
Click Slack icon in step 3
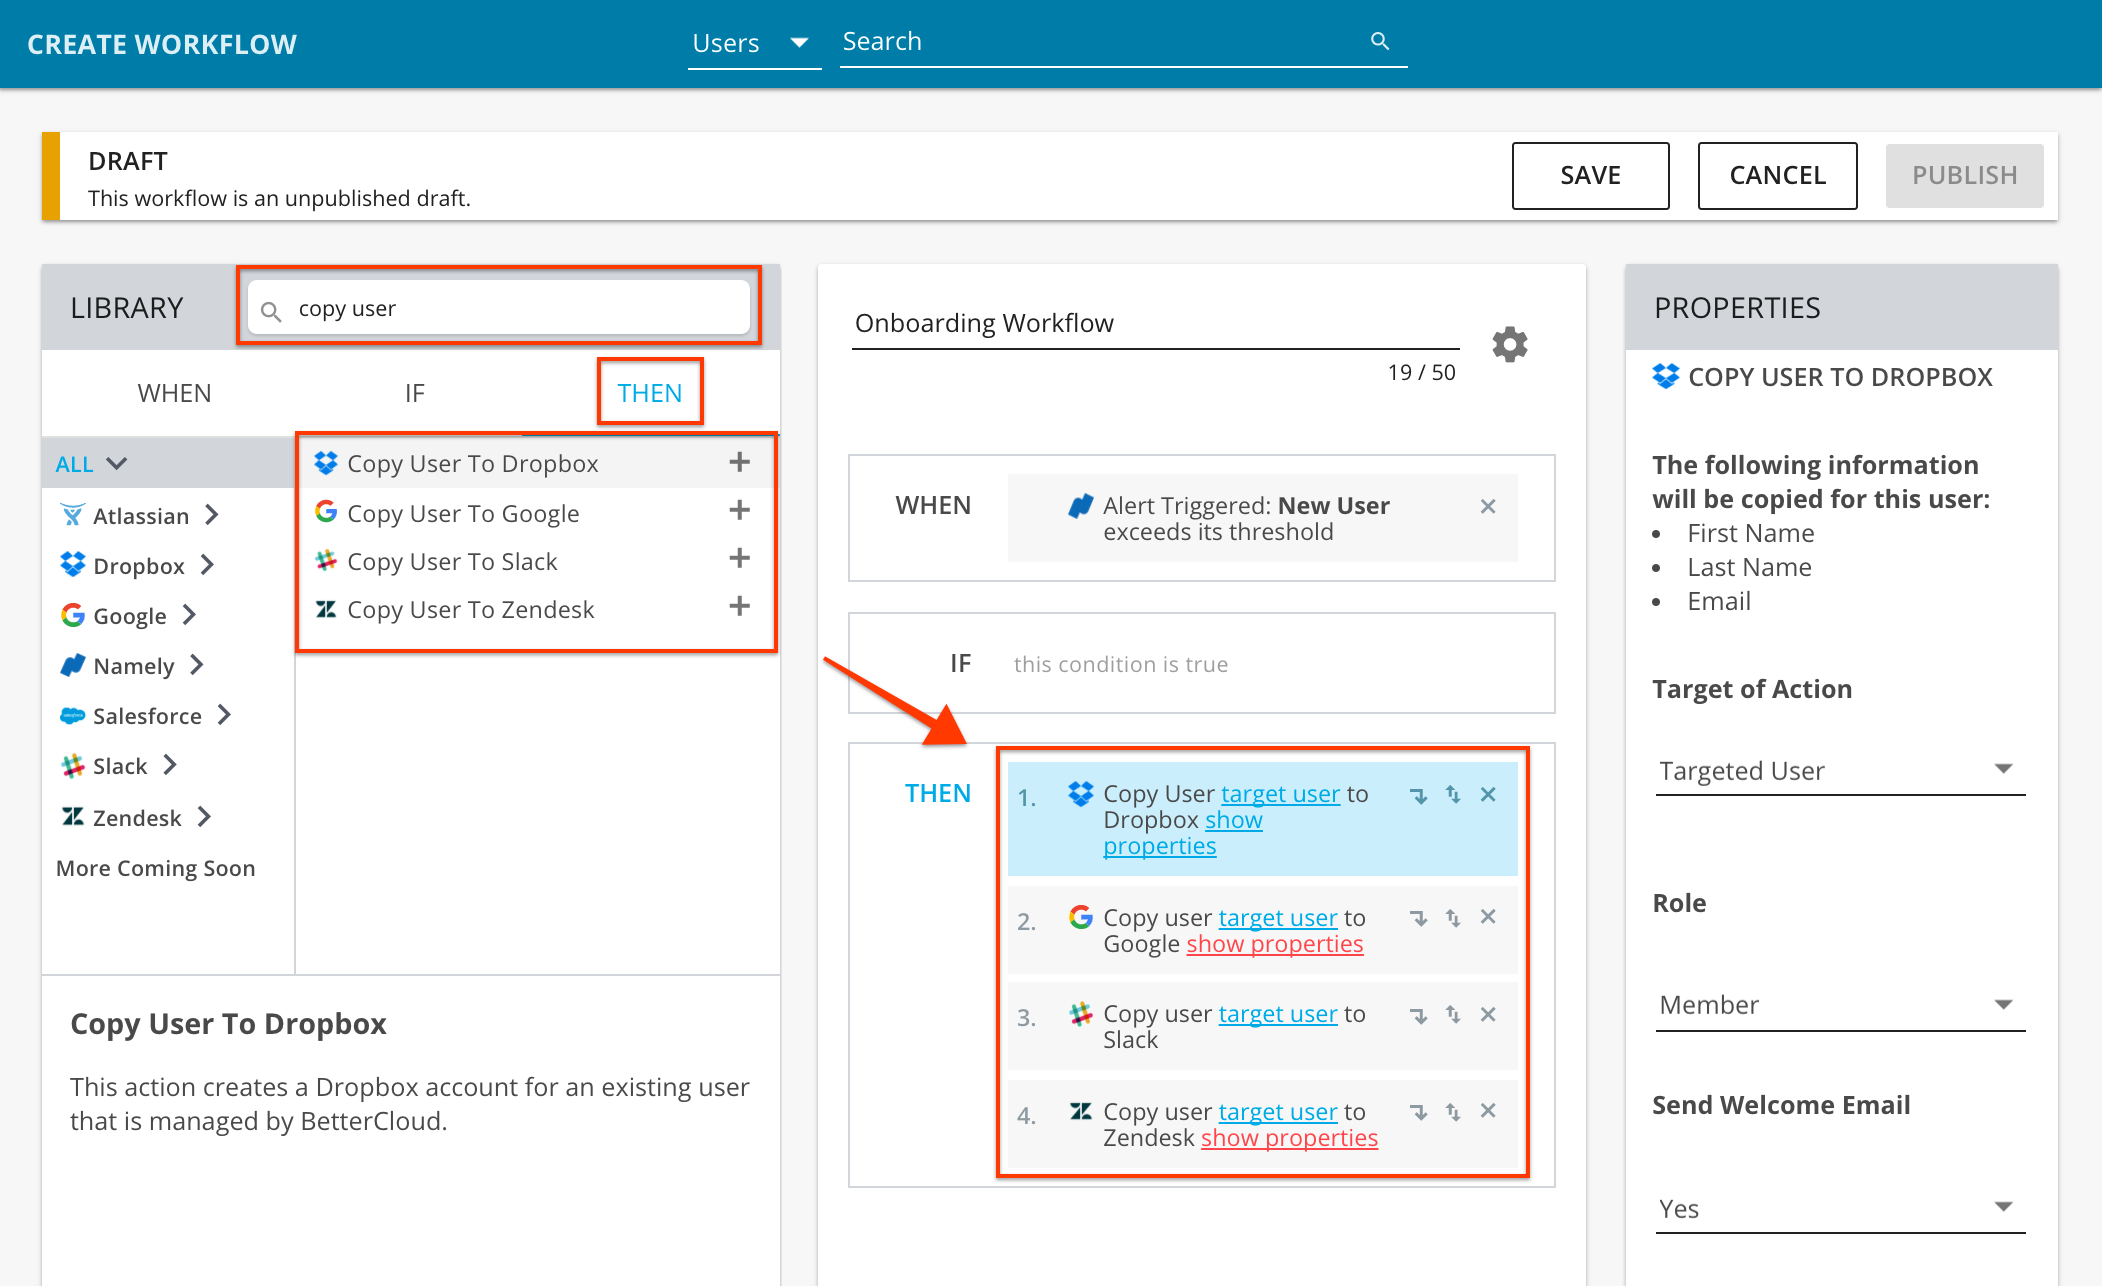point(1080,1013)
